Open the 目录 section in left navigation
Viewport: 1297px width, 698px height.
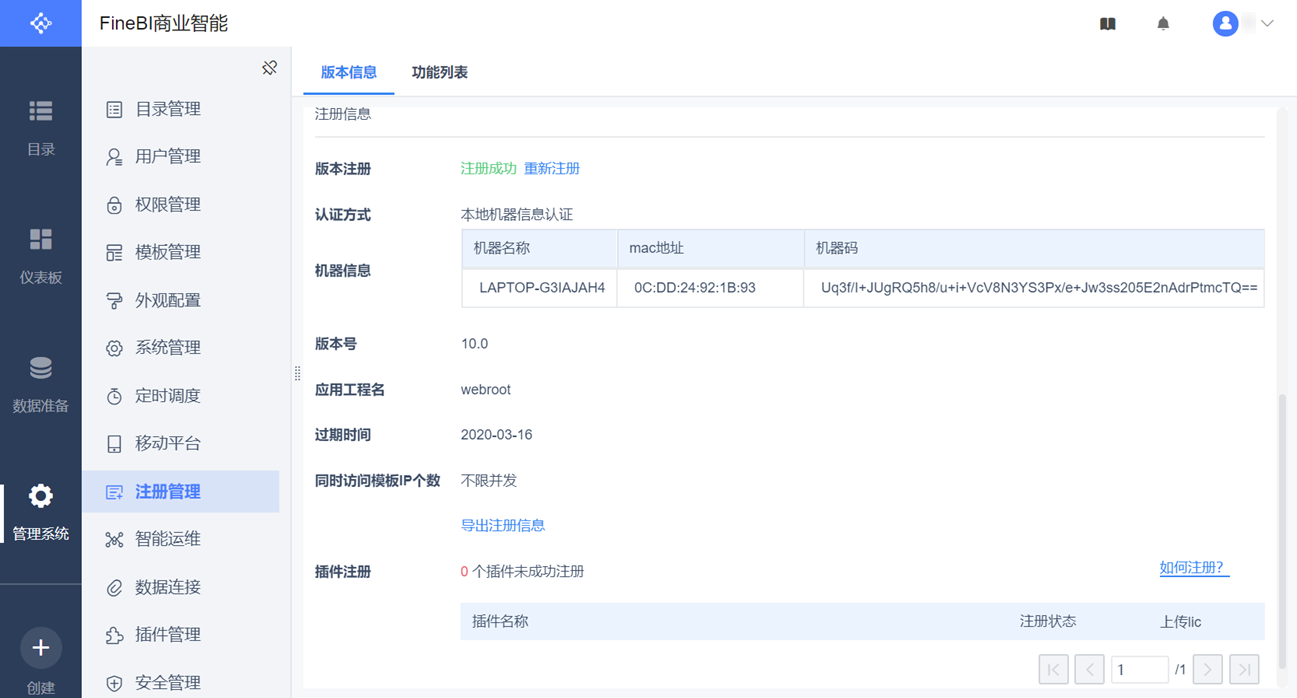[x=40, y=126]
